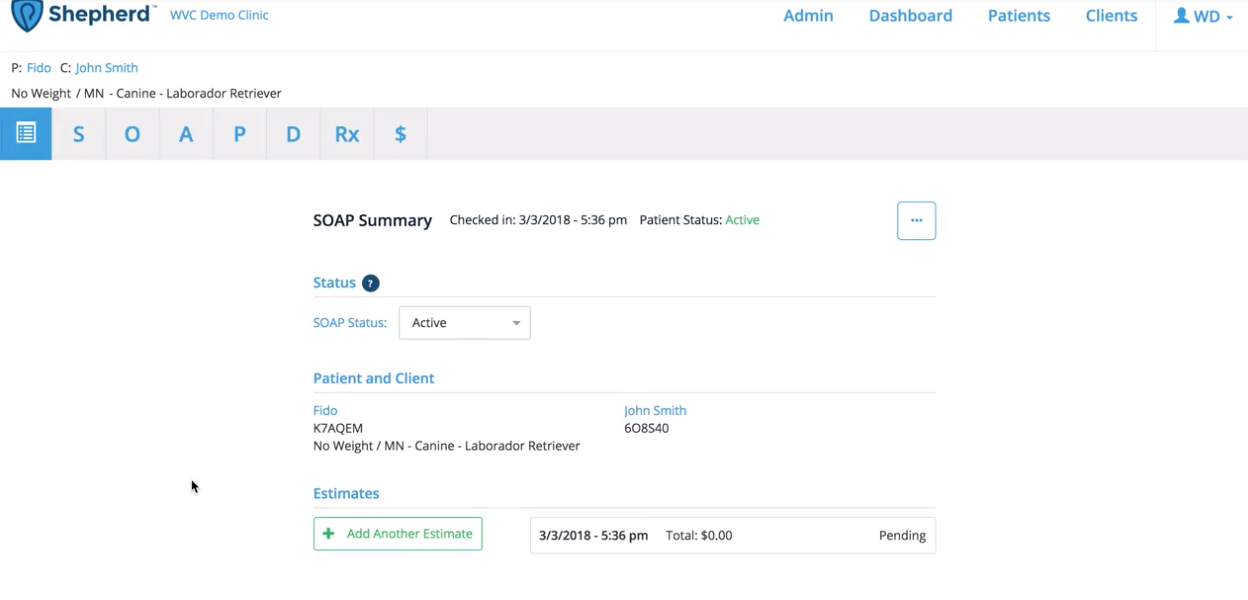Open John Smith client link in header
The width and height of the screenshot is (1248, 600).
pos(107,68)
